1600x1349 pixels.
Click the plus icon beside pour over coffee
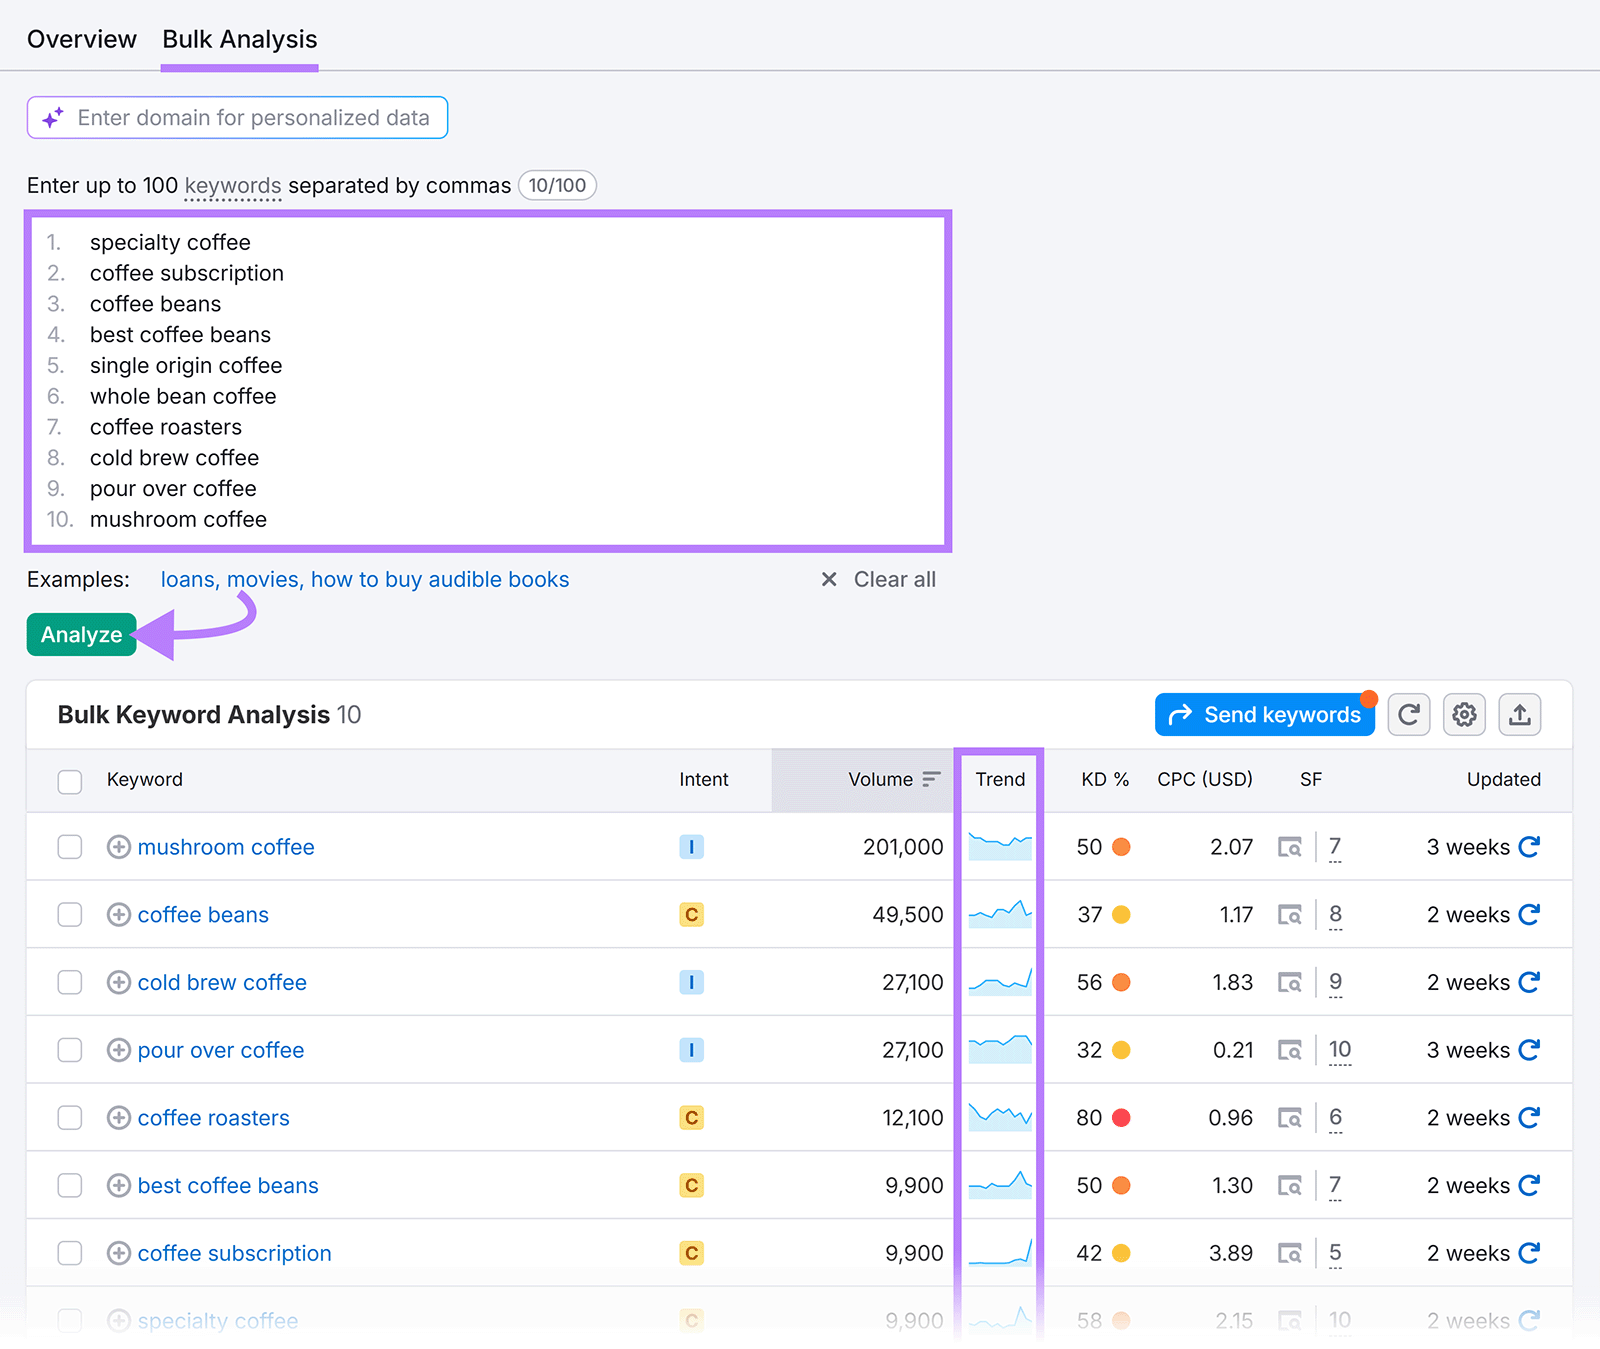[119, 1050]
